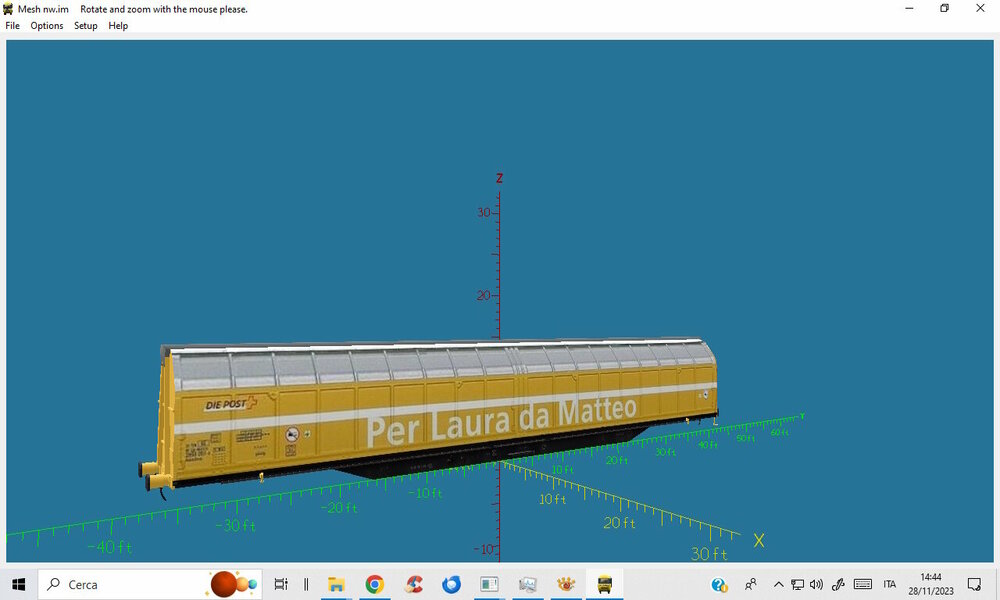
Task: Click the ITA language indicator
Action: (x=890, y=584)
